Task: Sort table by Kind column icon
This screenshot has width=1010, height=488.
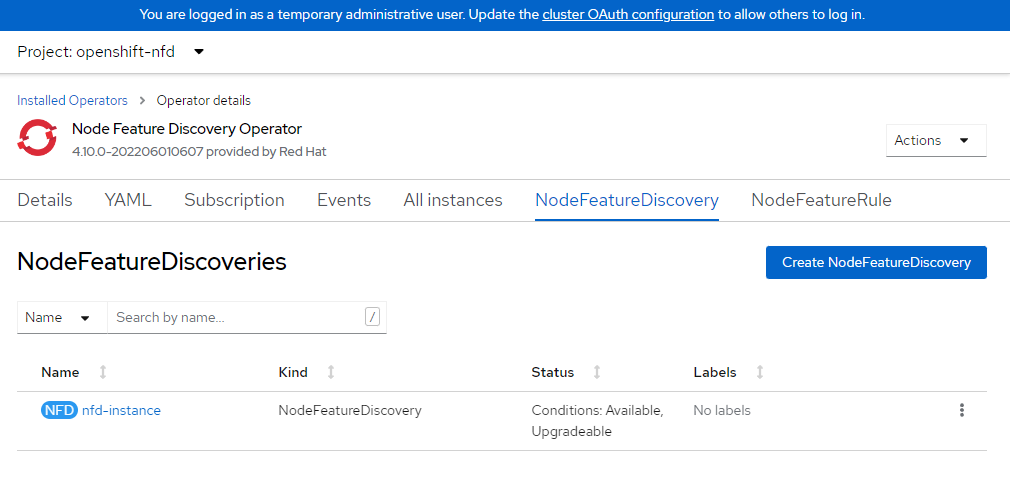Action: point(331,372)
